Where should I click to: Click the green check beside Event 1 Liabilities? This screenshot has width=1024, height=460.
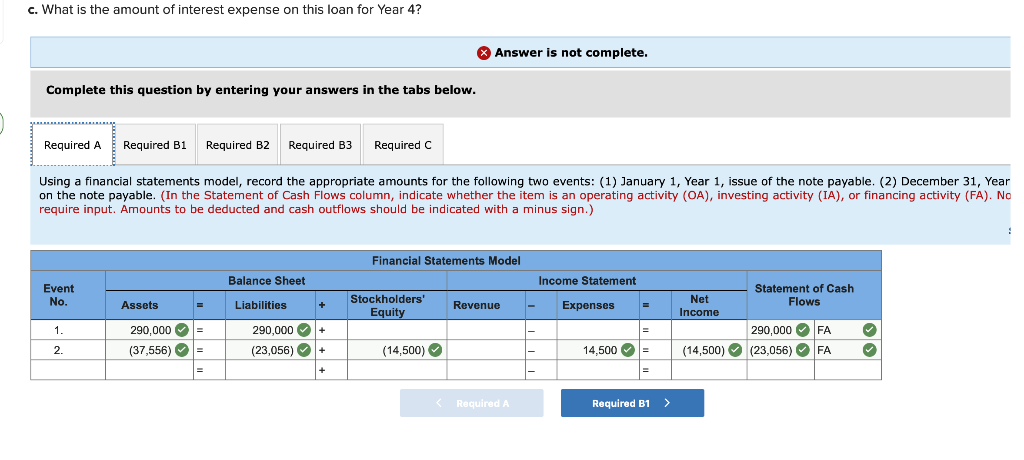coord(304,330)
